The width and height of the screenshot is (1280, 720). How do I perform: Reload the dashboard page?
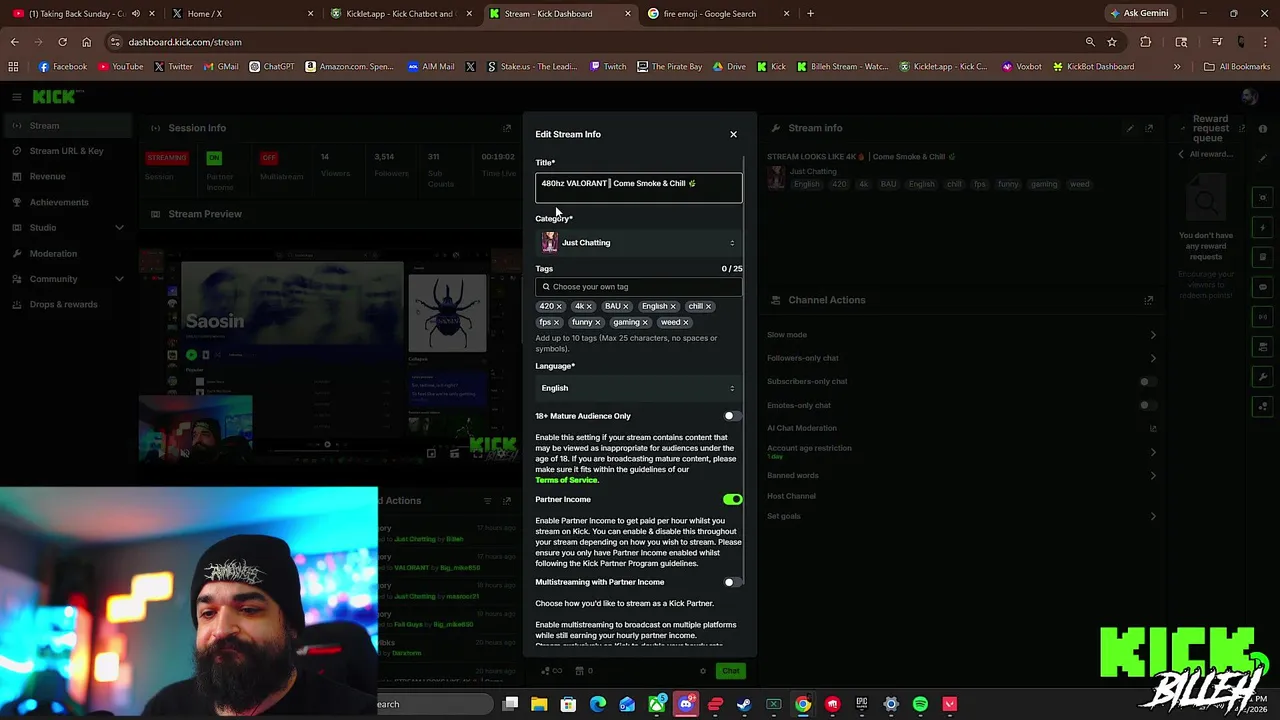coord(62,42)
